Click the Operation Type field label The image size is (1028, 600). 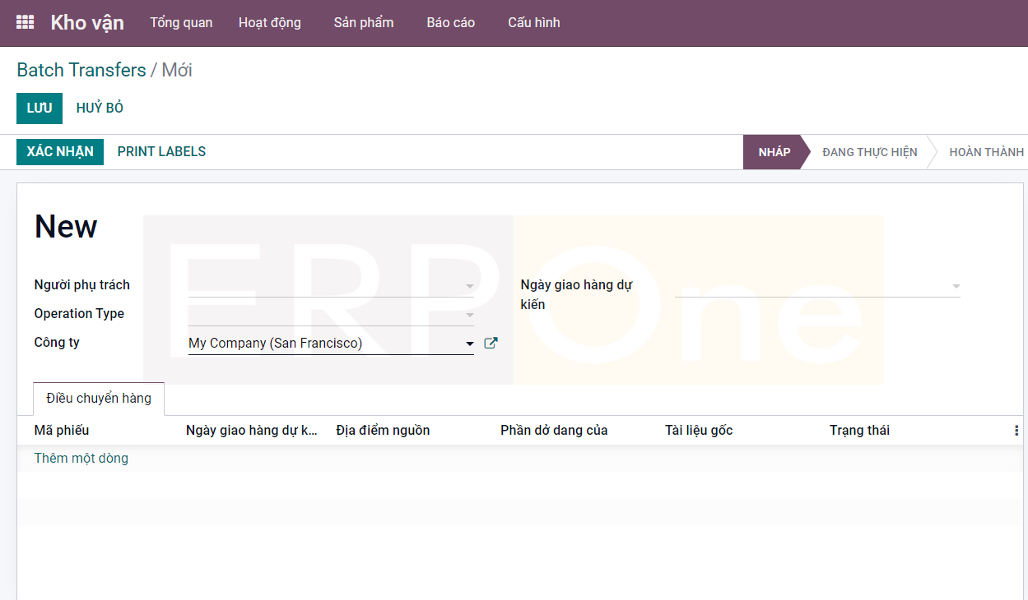pos(79,313)
